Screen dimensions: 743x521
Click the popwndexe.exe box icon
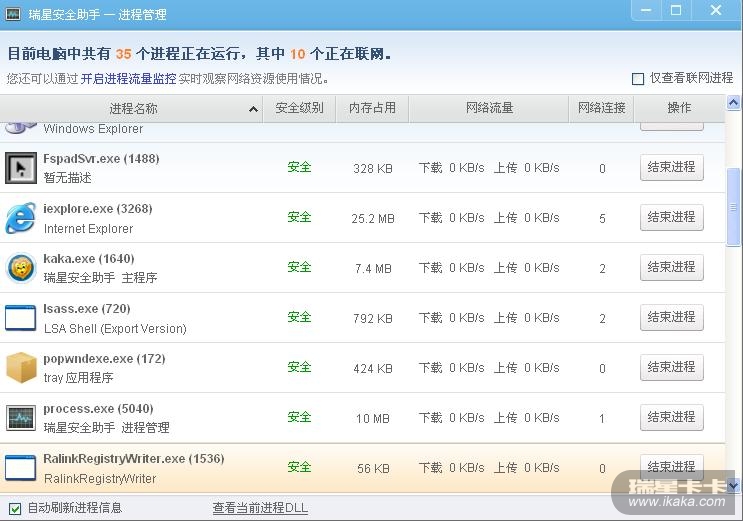pos(20,368)
